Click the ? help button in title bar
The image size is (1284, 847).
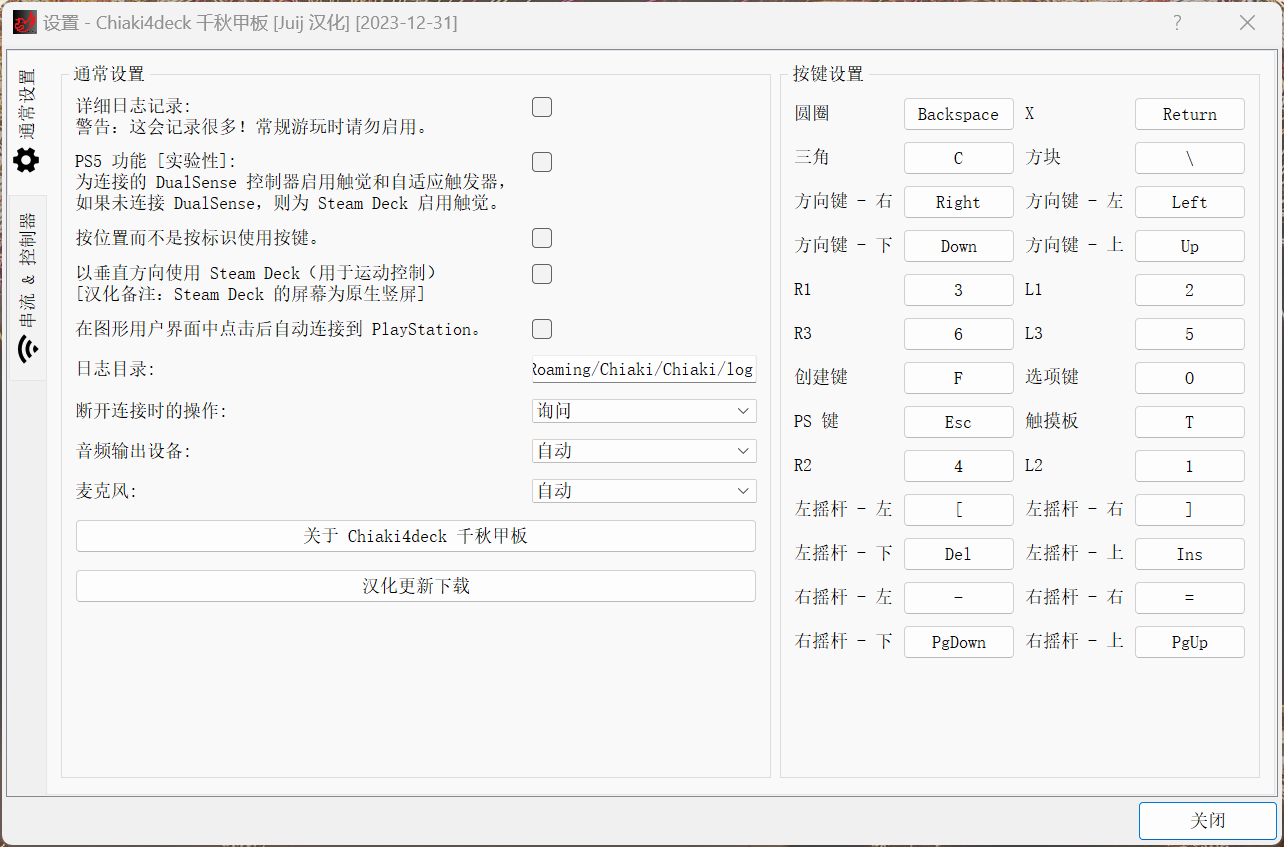click(x=1177, y=22)
